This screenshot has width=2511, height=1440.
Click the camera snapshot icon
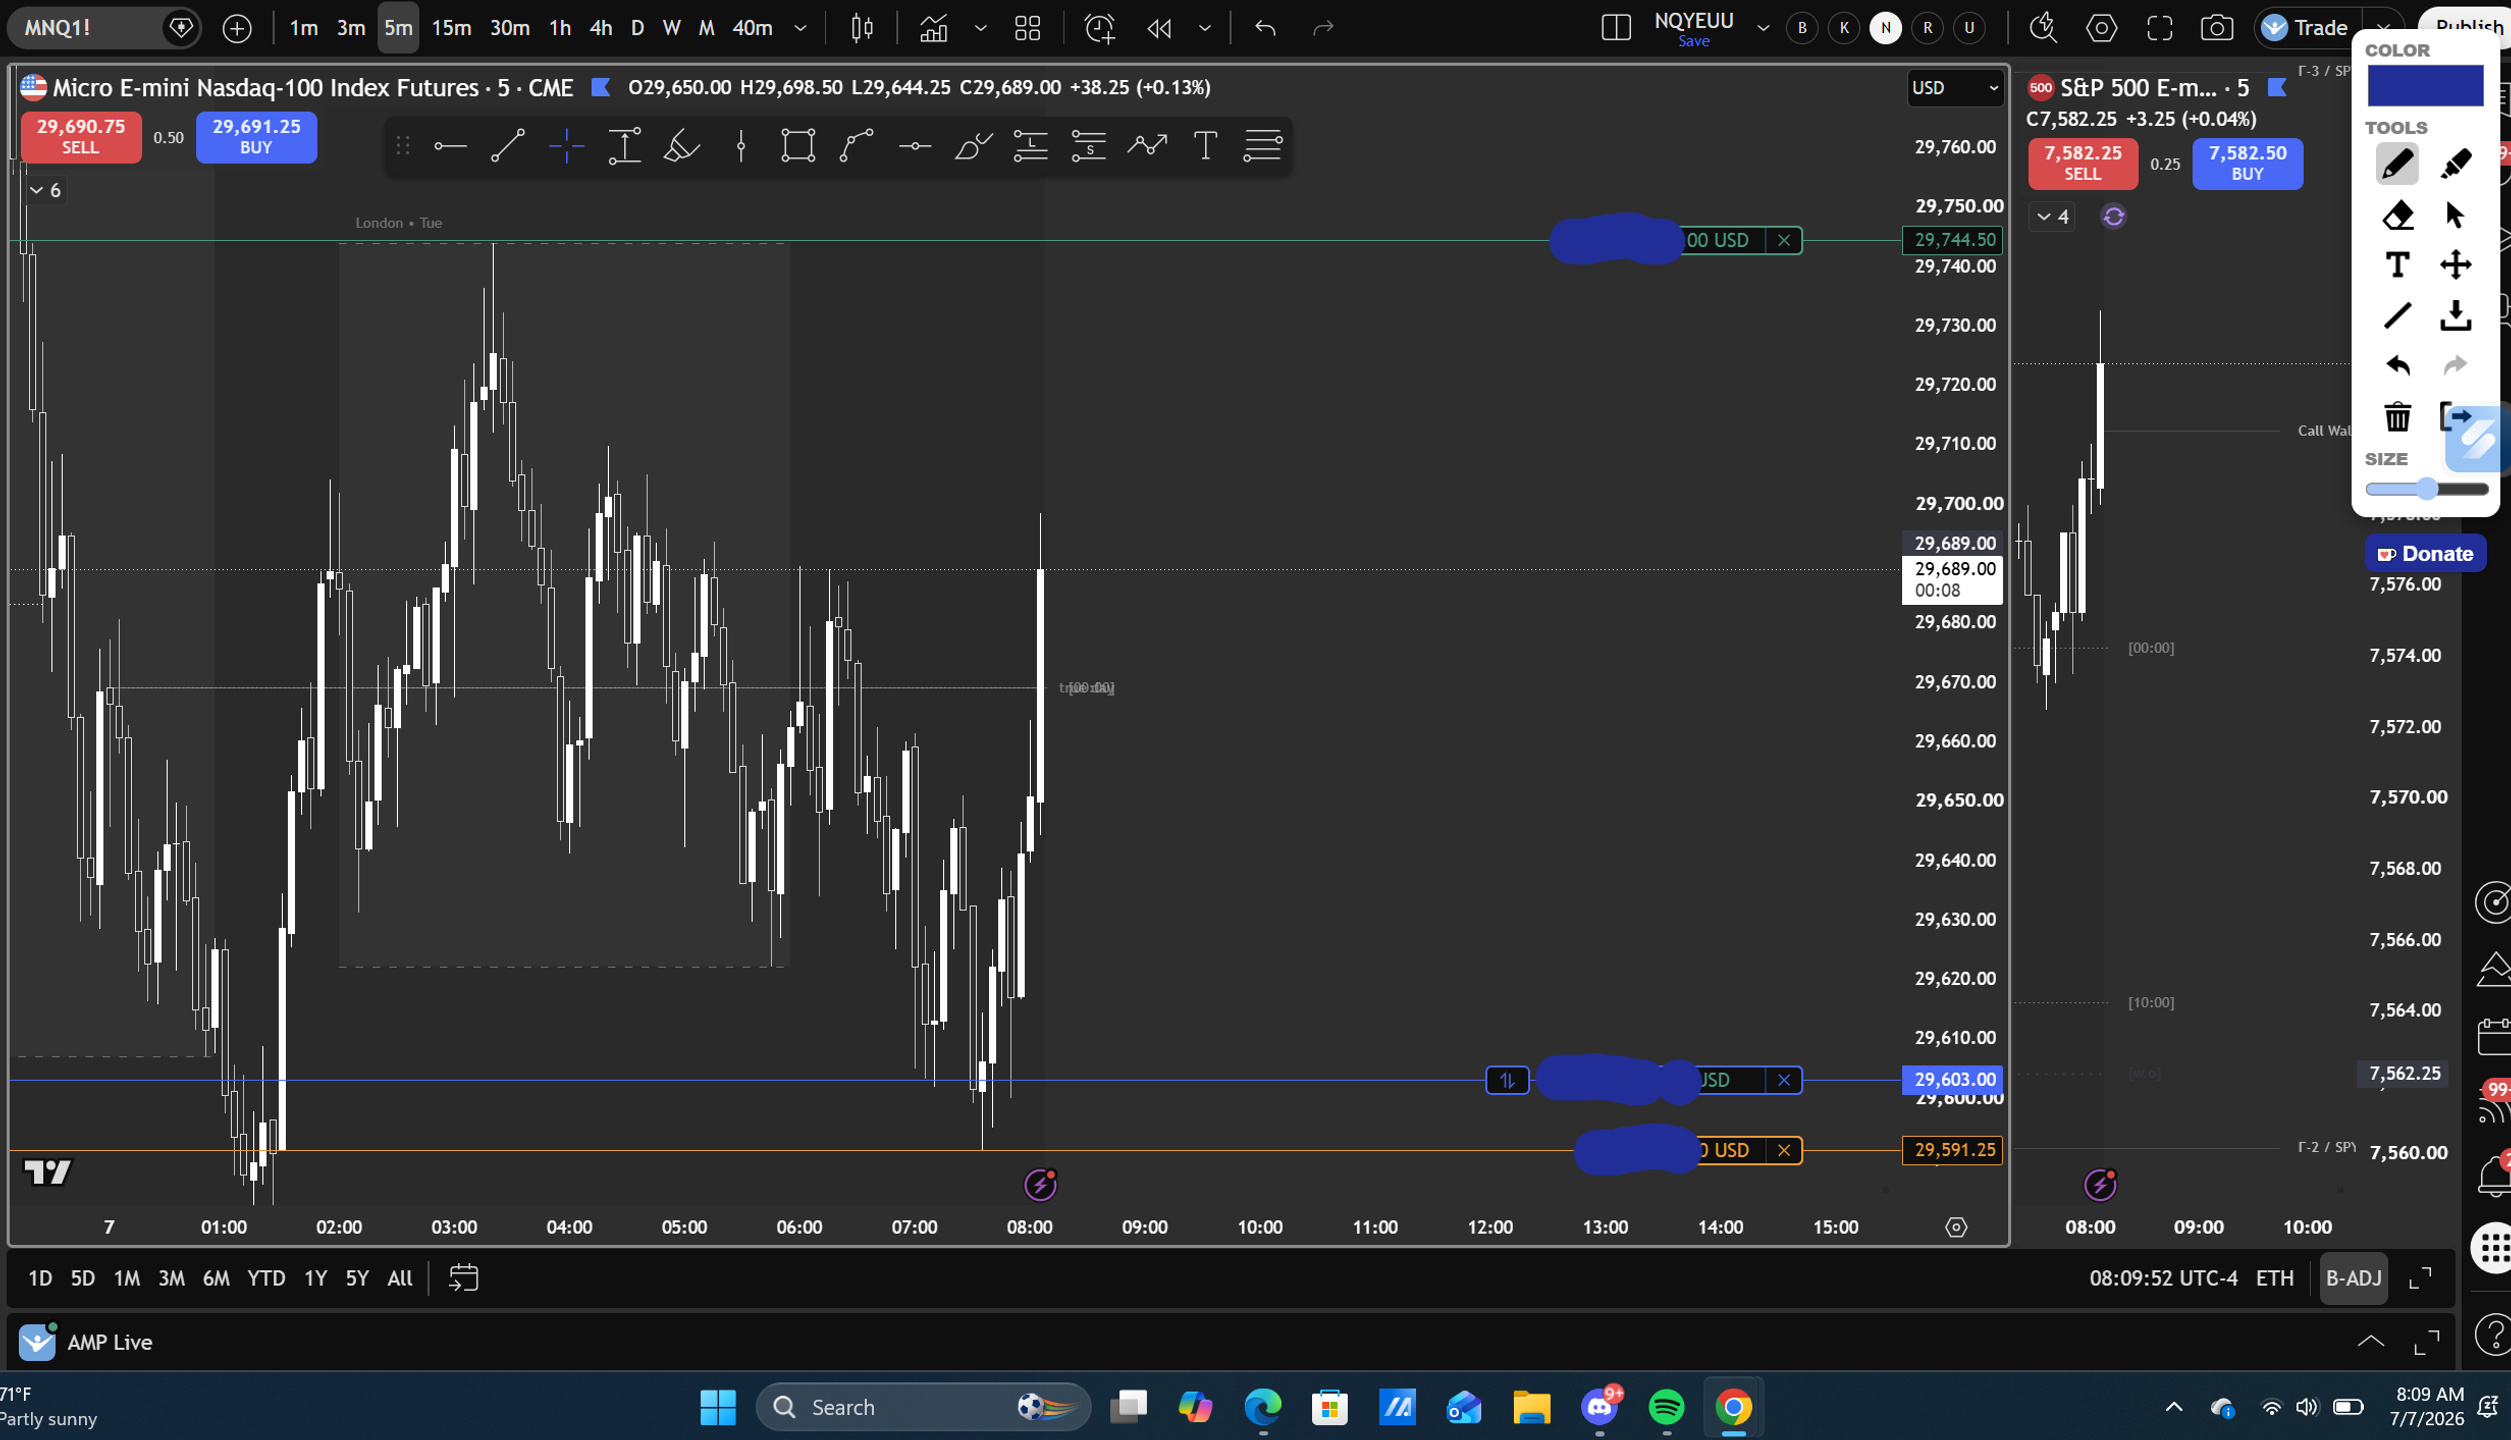2217,28
